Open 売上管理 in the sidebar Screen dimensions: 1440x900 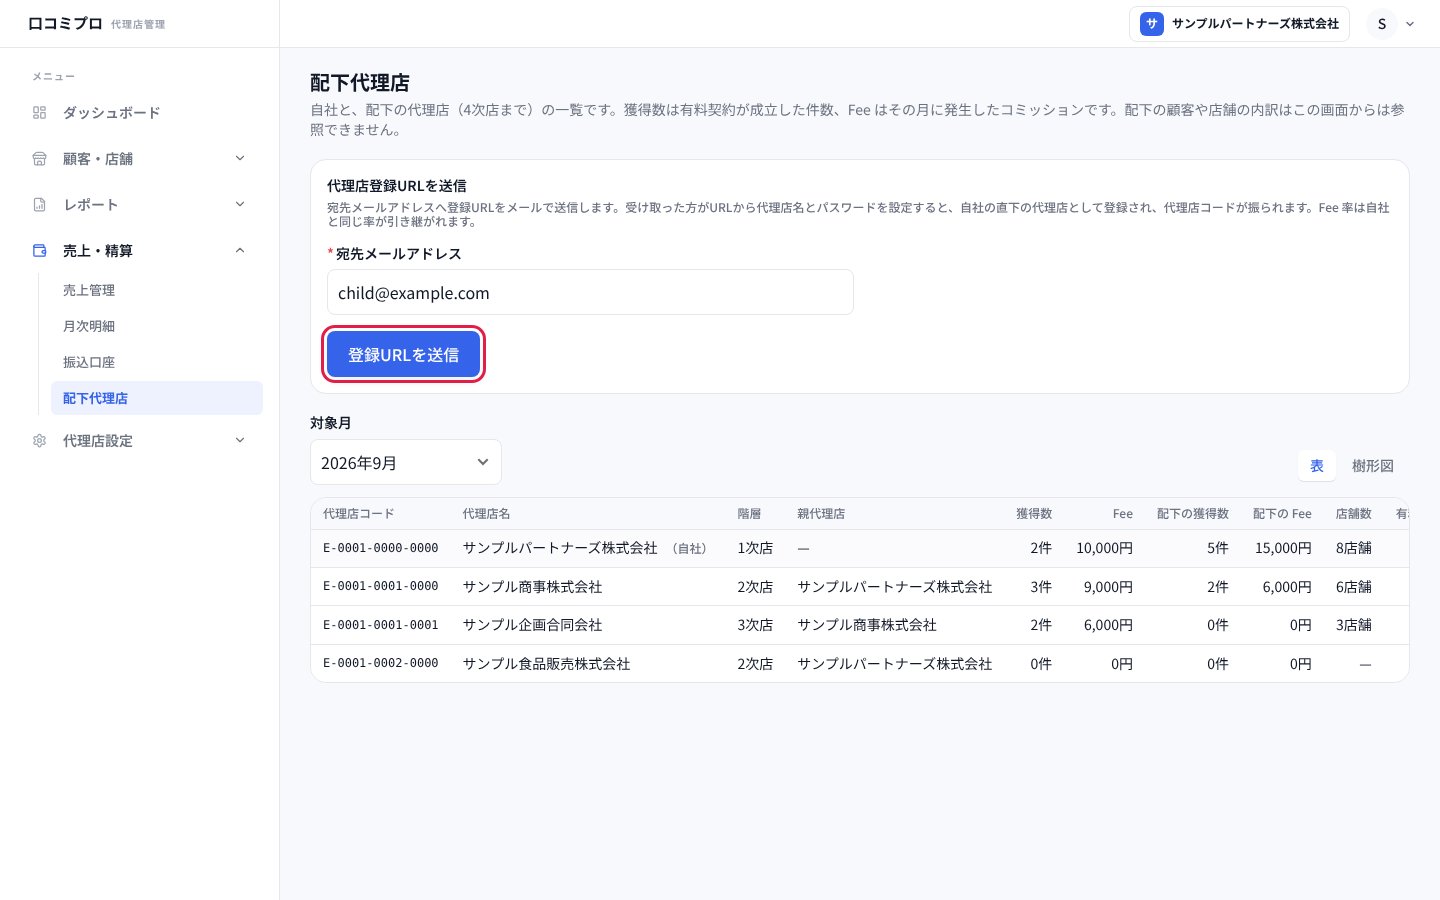click(157, 290)
